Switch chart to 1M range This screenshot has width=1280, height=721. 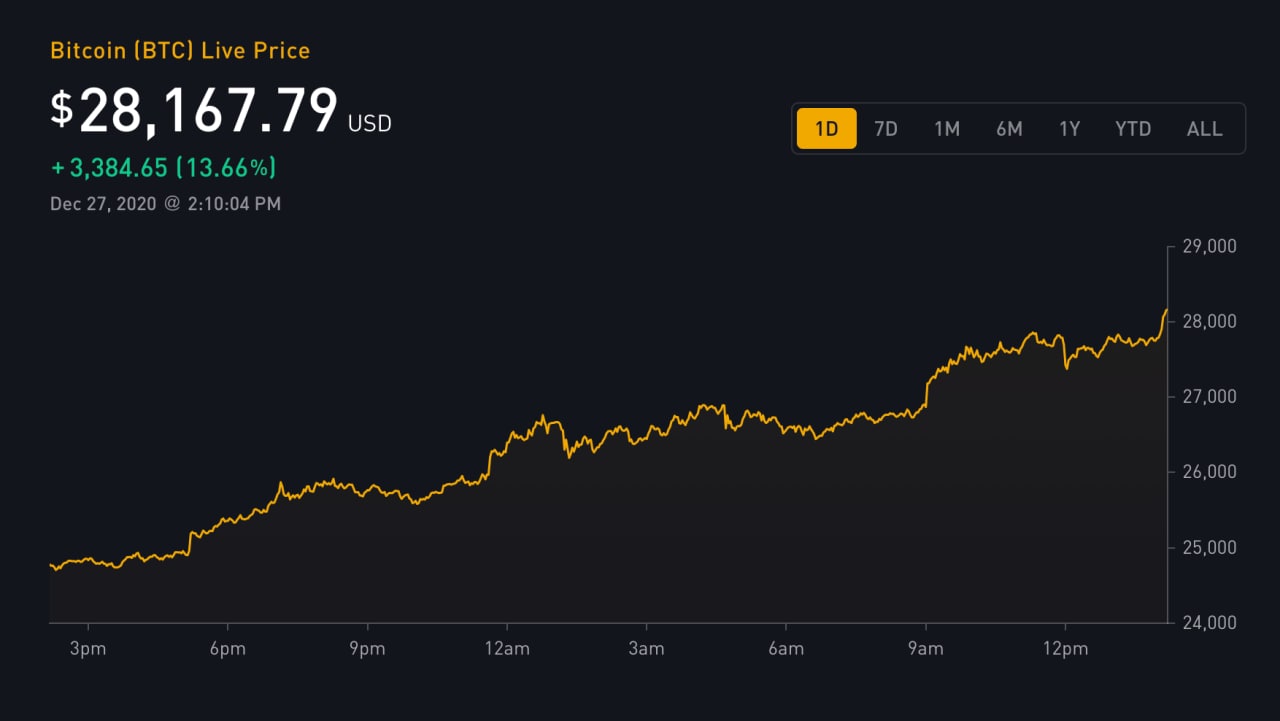pyautogui.click(x=947, y=129)
